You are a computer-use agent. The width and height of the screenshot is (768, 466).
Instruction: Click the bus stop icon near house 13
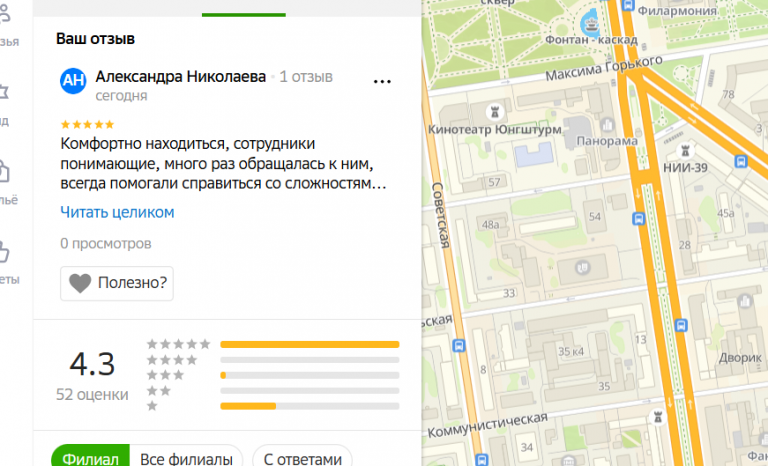(x=681, y=325)
